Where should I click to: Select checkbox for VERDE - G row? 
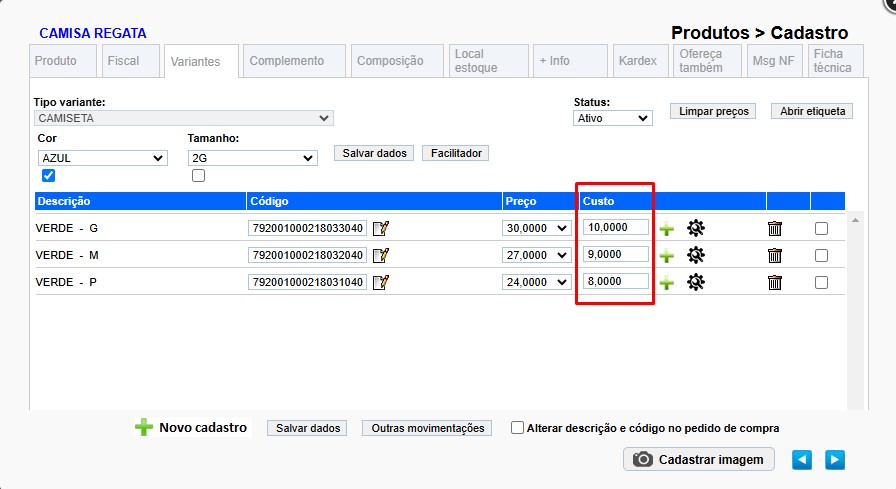(821, 229)
